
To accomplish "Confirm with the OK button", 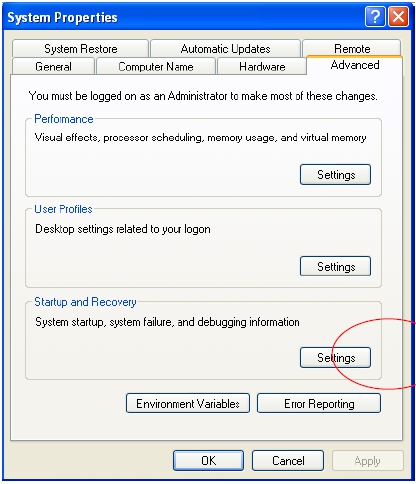I will [x=208, y=461].
